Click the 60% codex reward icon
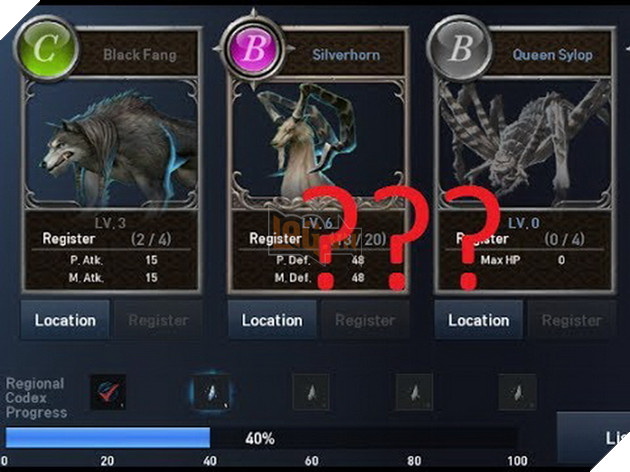The height and width of the screenshot is (472, 630). pyautogui.click(x=311, y=392)
